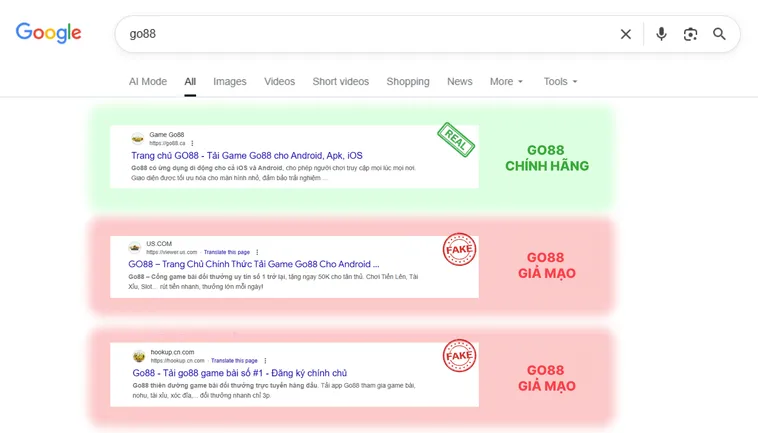Switch to the Images tab

click(x=229, y=82)
